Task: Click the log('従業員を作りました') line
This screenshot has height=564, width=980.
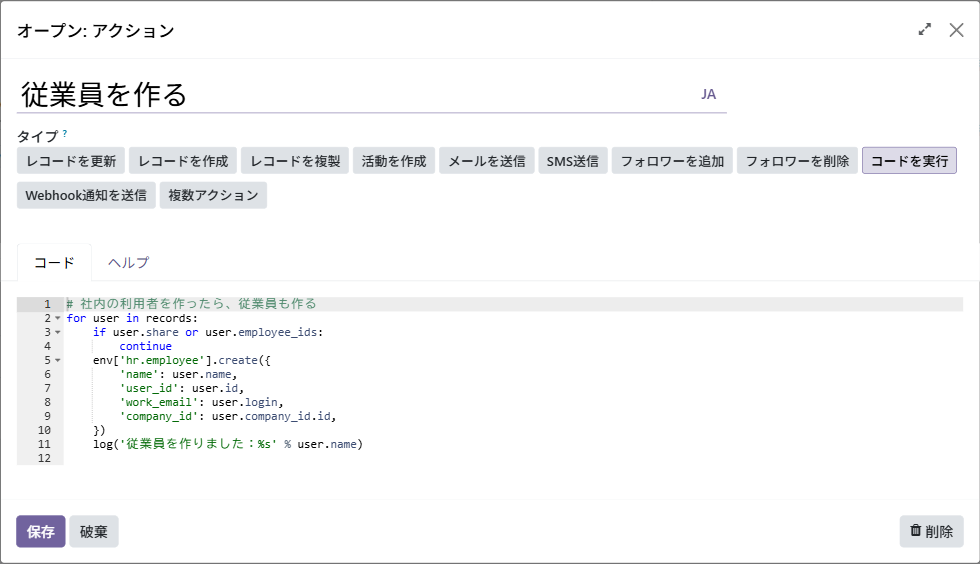Action: 228,444
